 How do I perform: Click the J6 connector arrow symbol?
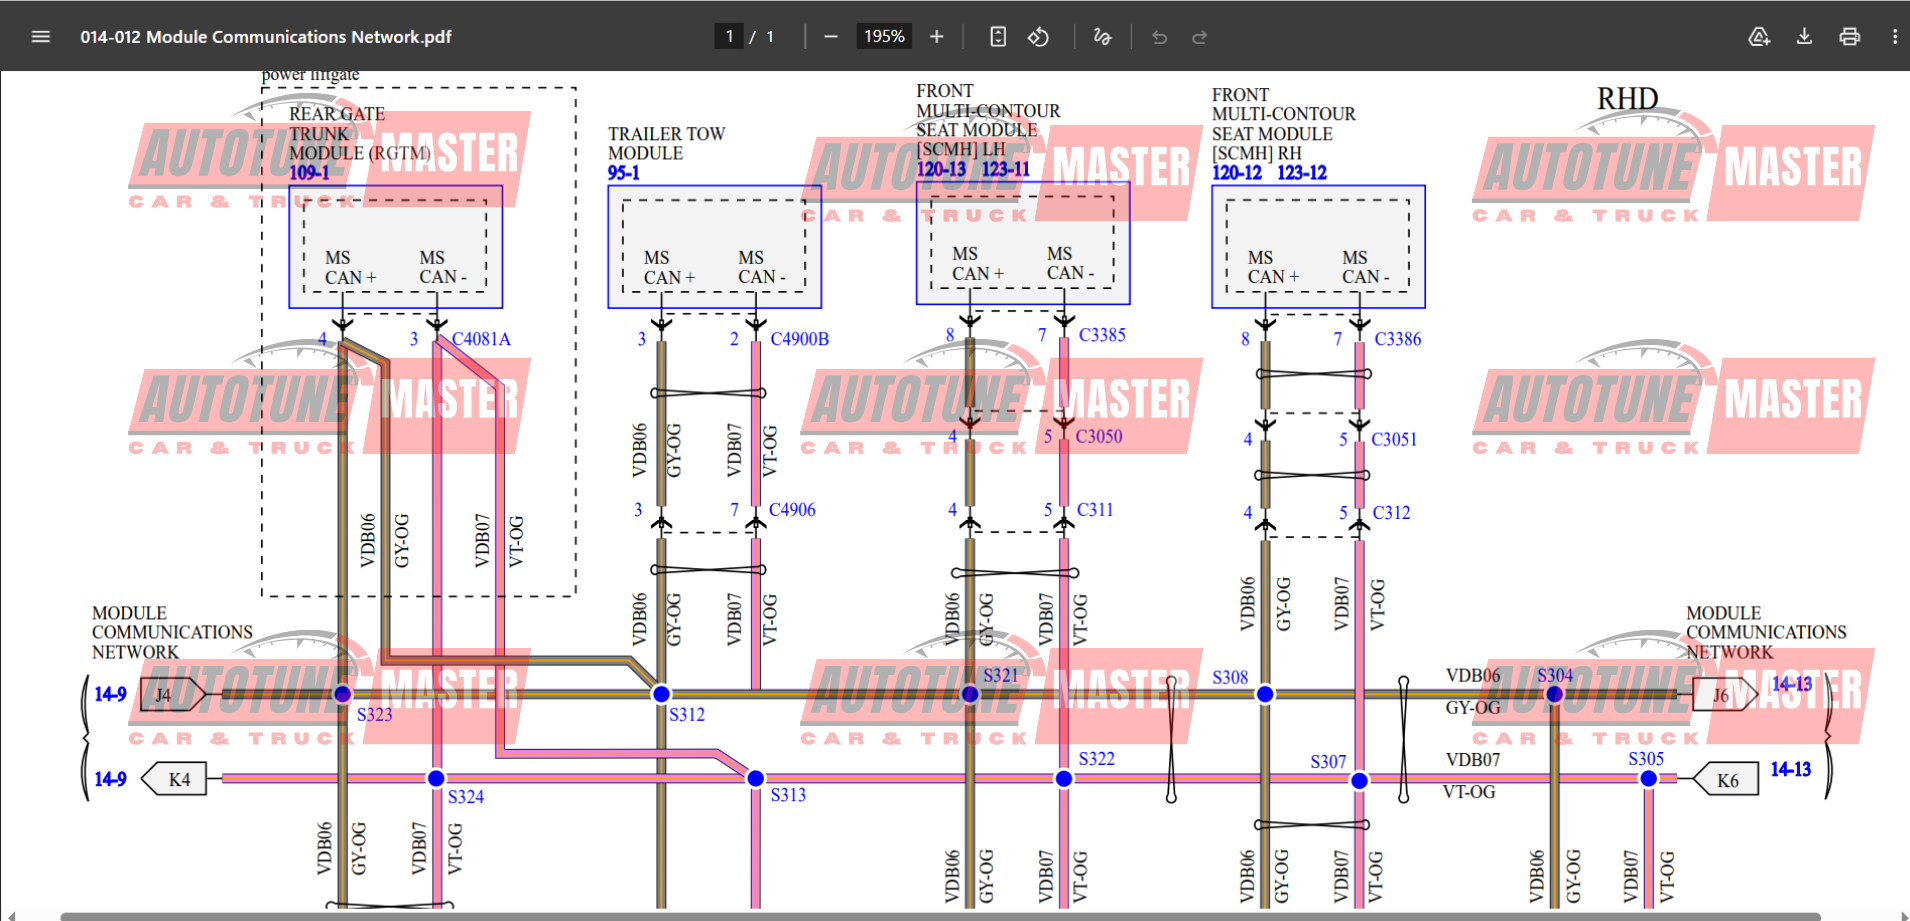(1725, 695)
